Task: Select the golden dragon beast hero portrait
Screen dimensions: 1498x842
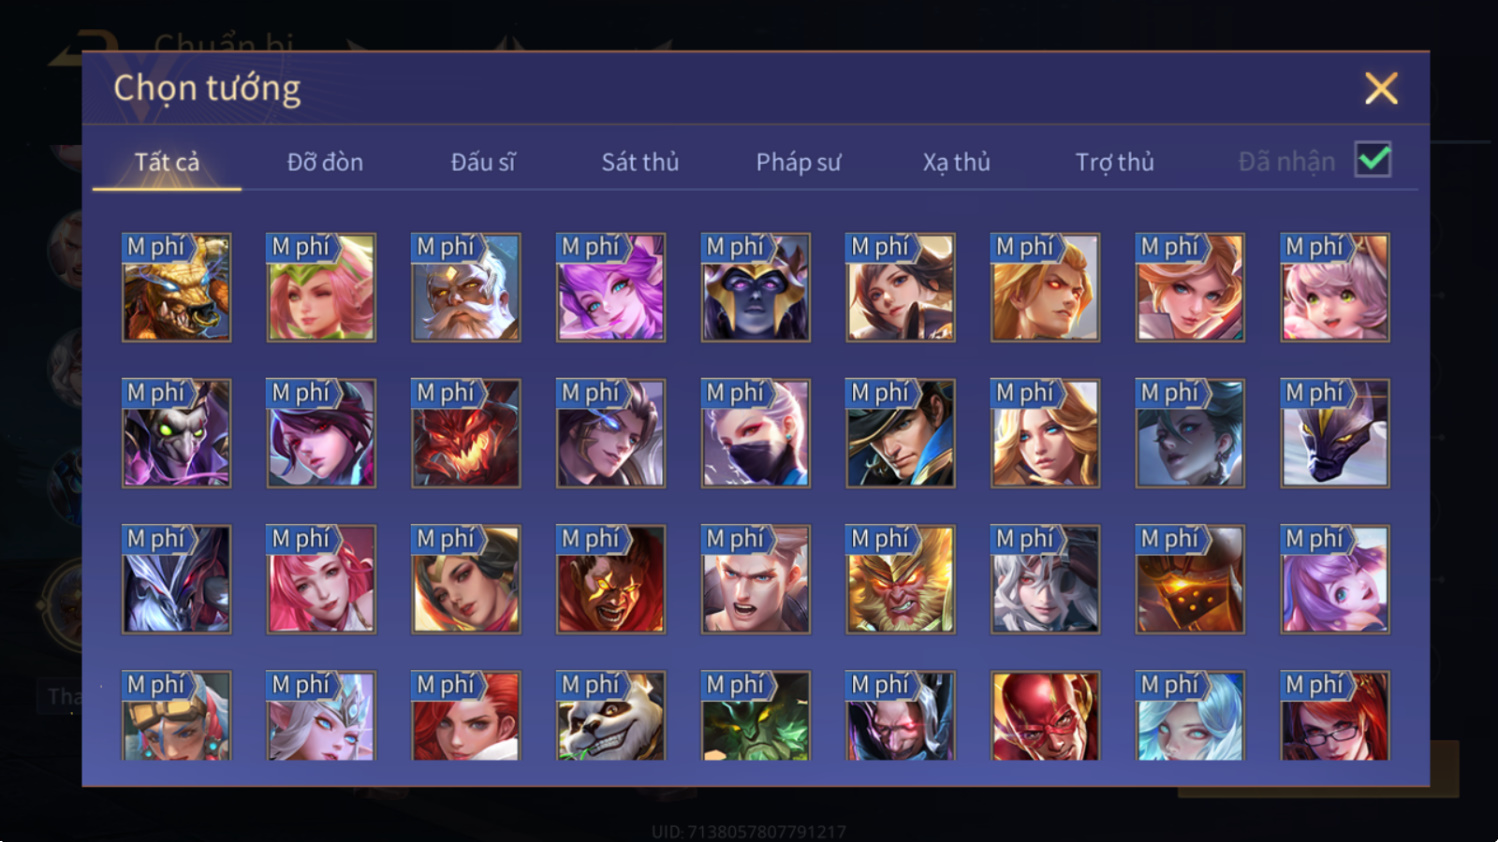Action: tap(176, 288)
